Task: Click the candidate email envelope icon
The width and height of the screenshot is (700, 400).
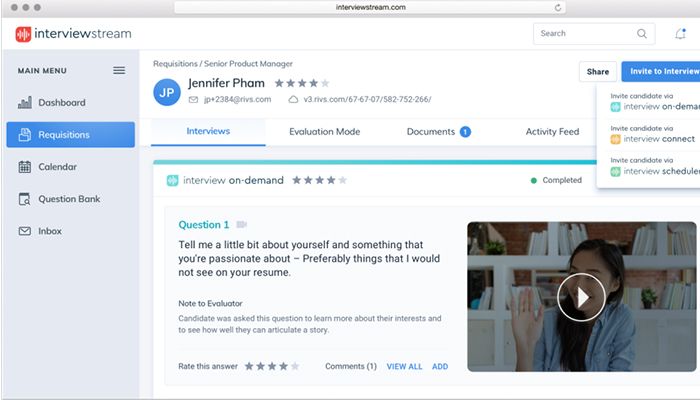Action: [193, 100]
